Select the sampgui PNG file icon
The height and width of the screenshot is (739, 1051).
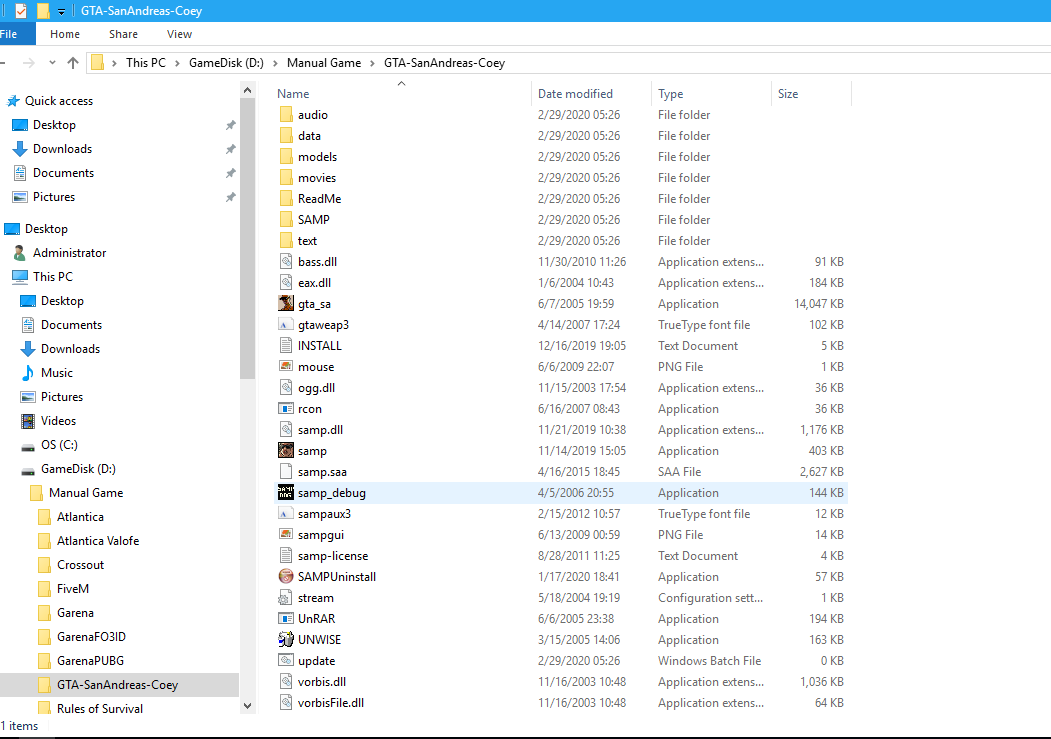coord(286,535)
